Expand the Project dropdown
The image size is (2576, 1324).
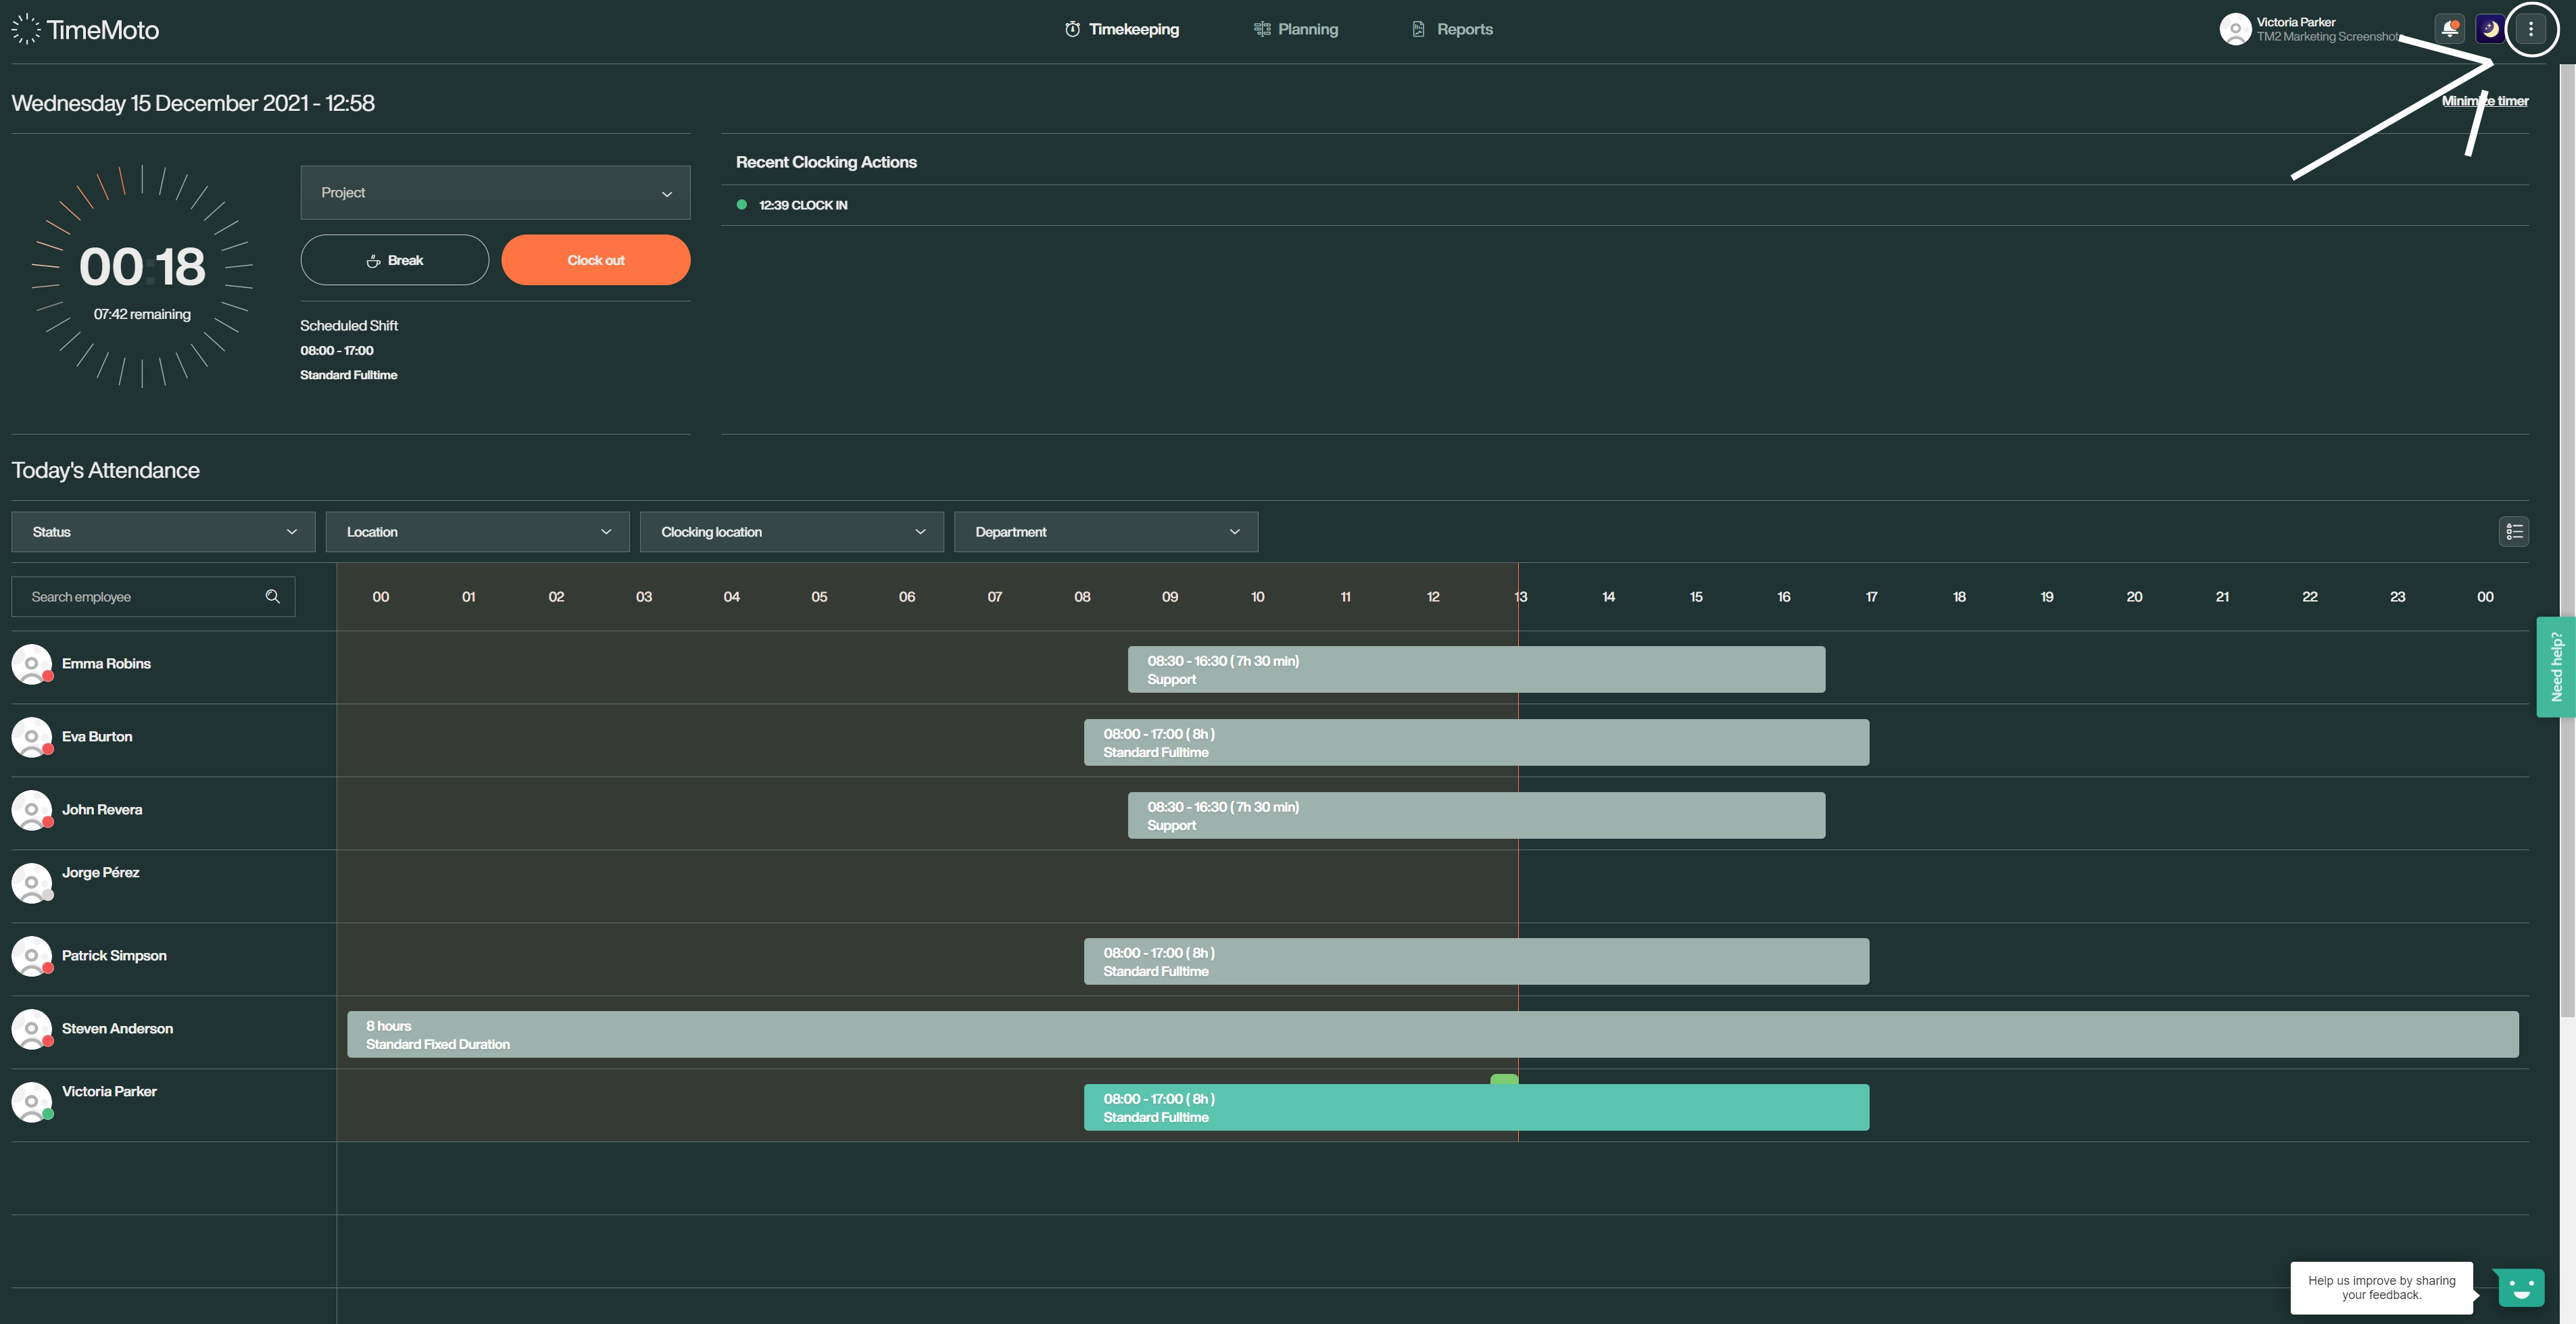tap(495, 192)
